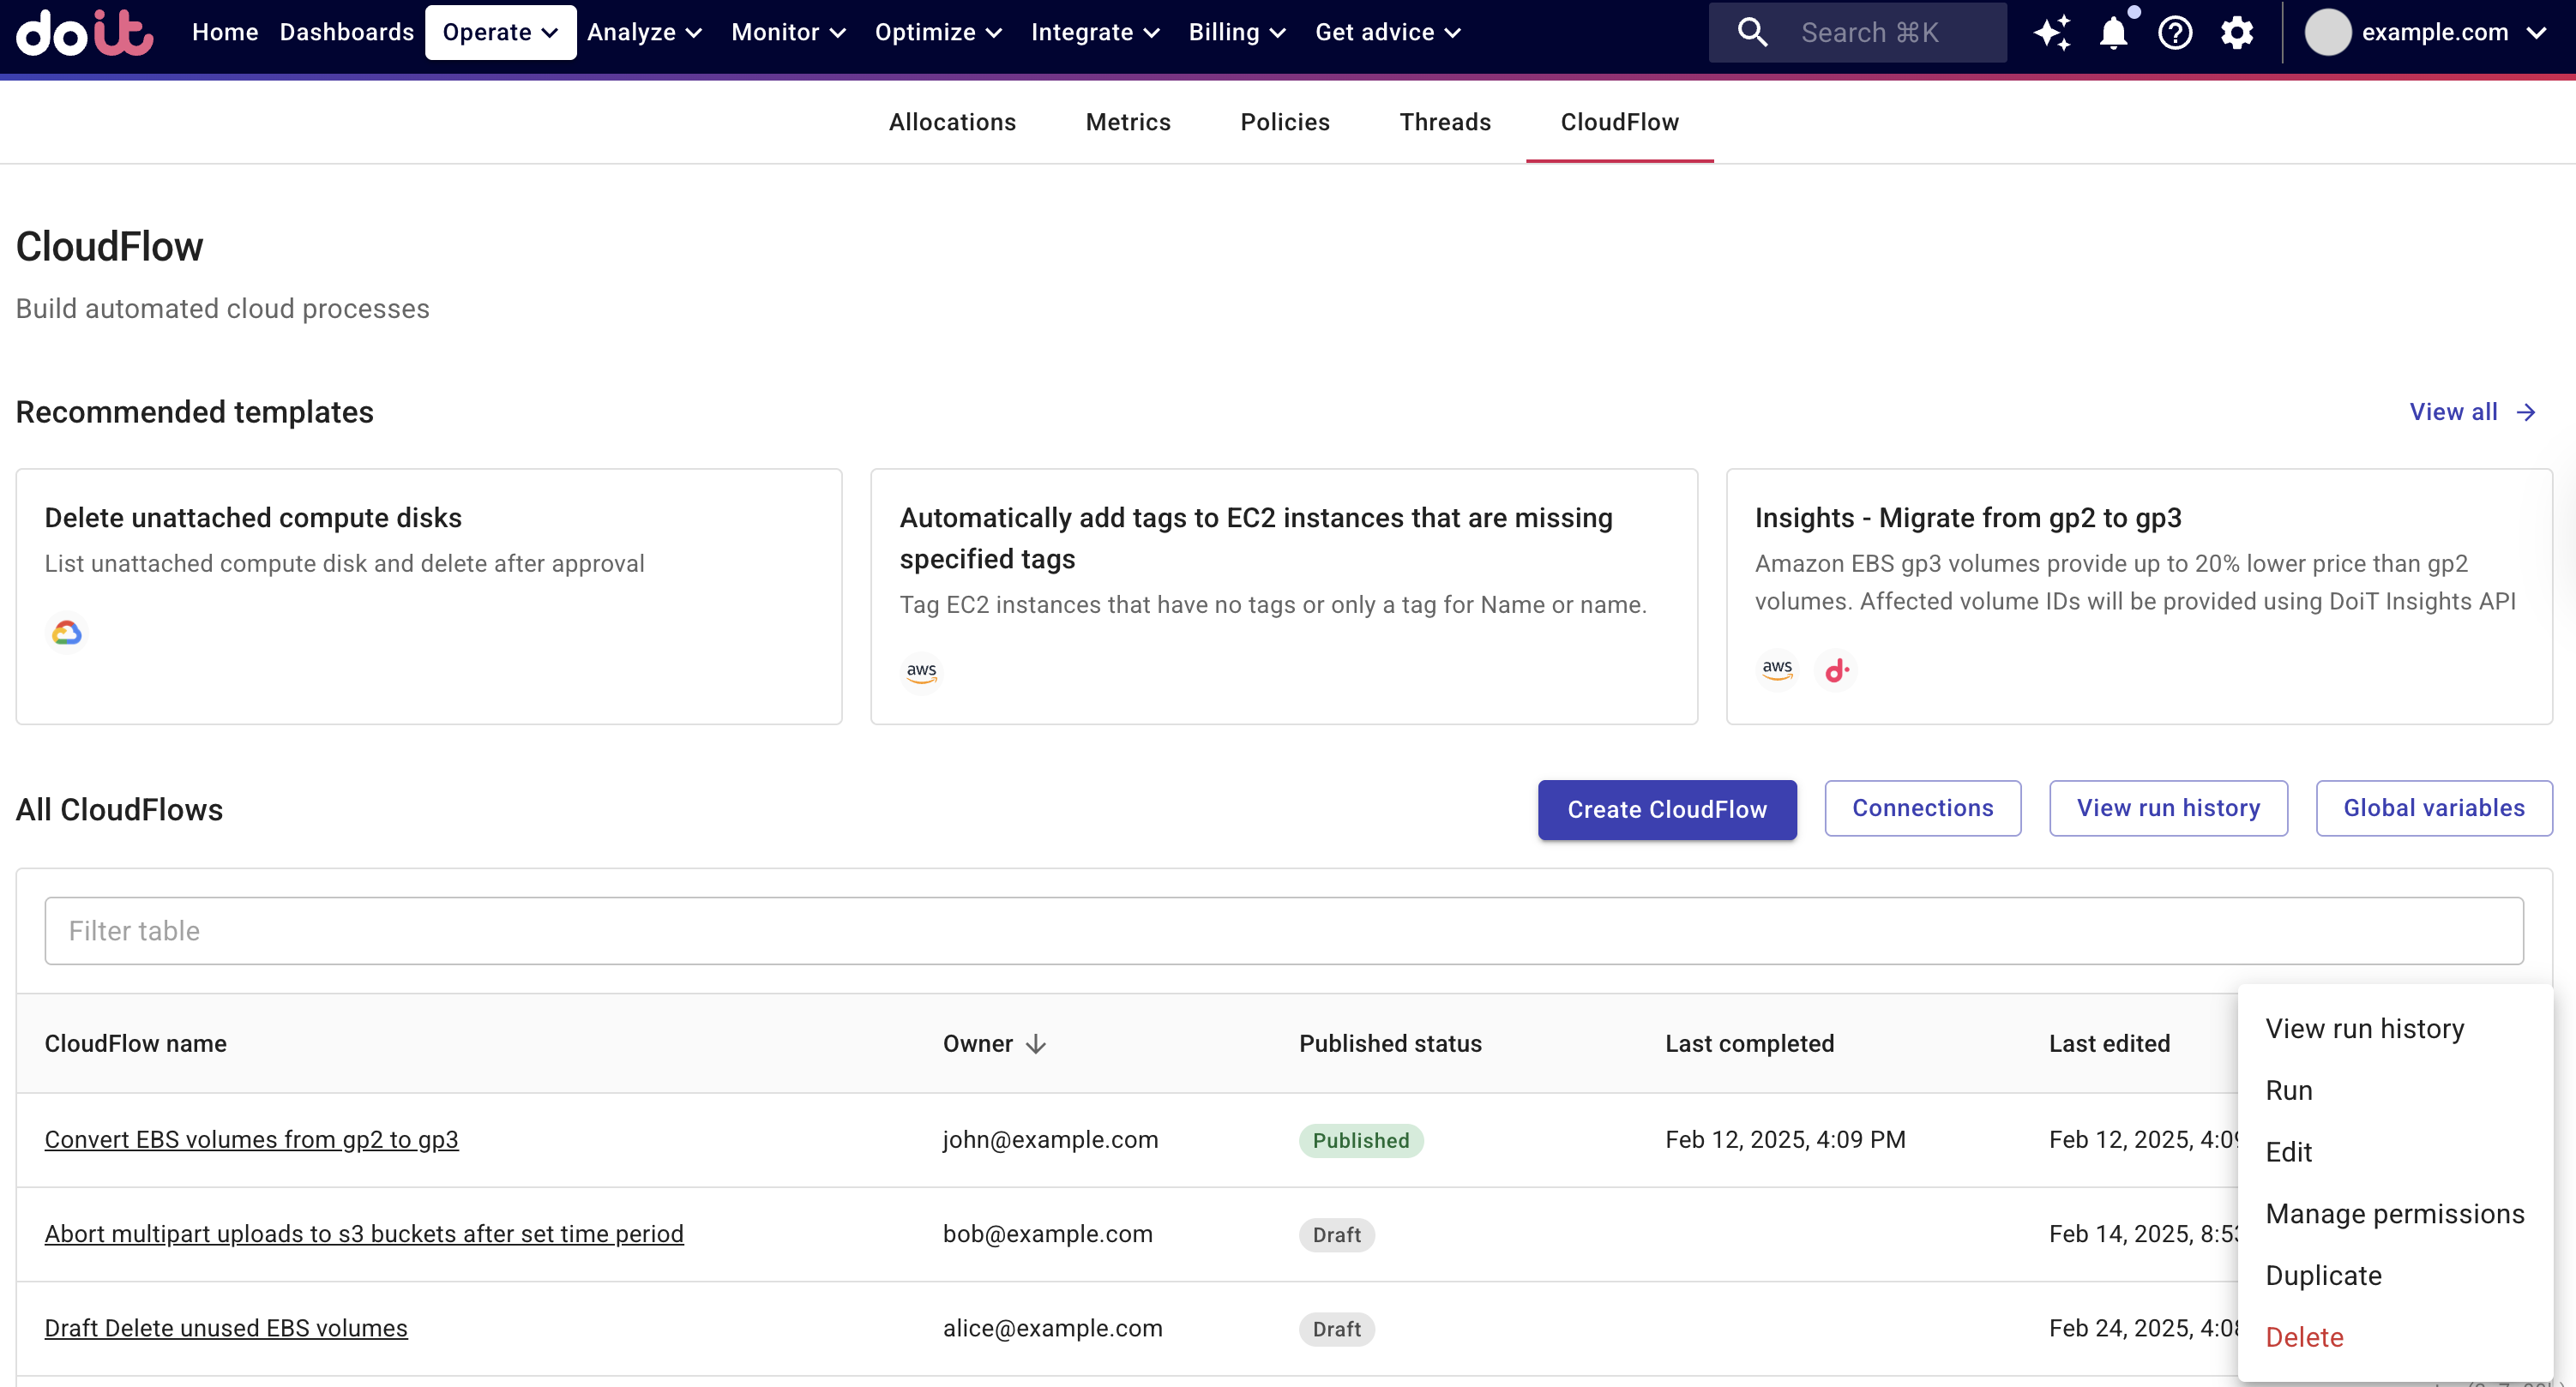Open the Draft Delete unused EBS volumes link
Viewport: 2576px width, 1387px height.
(x=226, y=1328)
